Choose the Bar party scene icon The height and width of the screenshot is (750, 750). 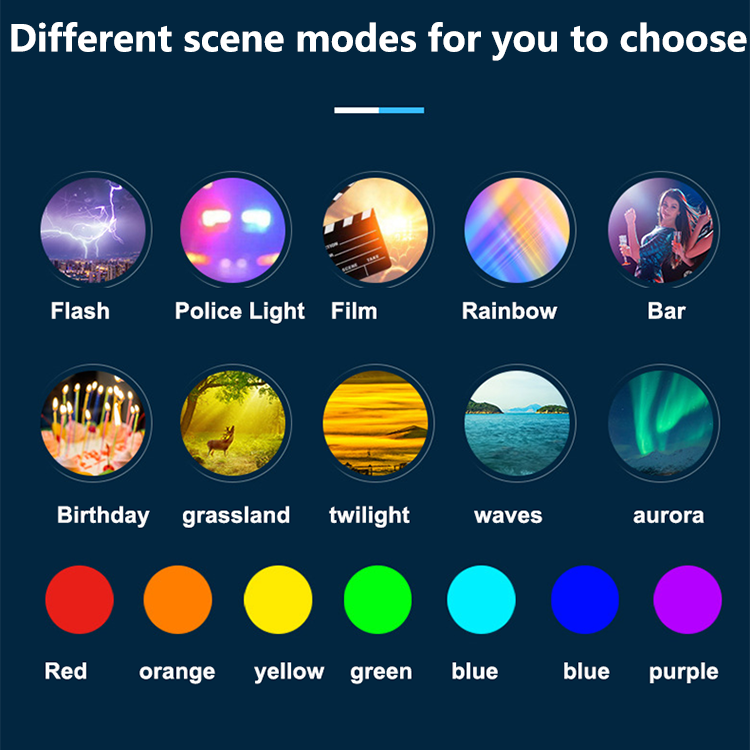(x=661, y=230)
